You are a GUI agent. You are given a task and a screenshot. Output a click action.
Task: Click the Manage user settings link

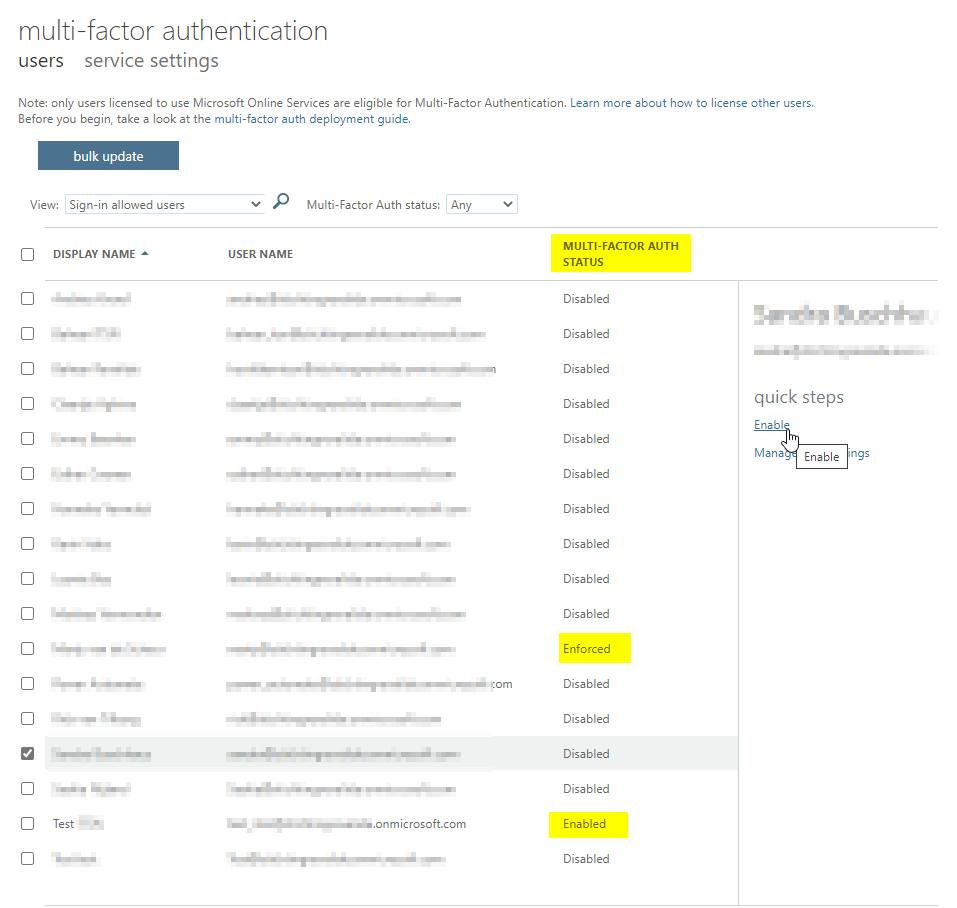[x=811, y=453]
